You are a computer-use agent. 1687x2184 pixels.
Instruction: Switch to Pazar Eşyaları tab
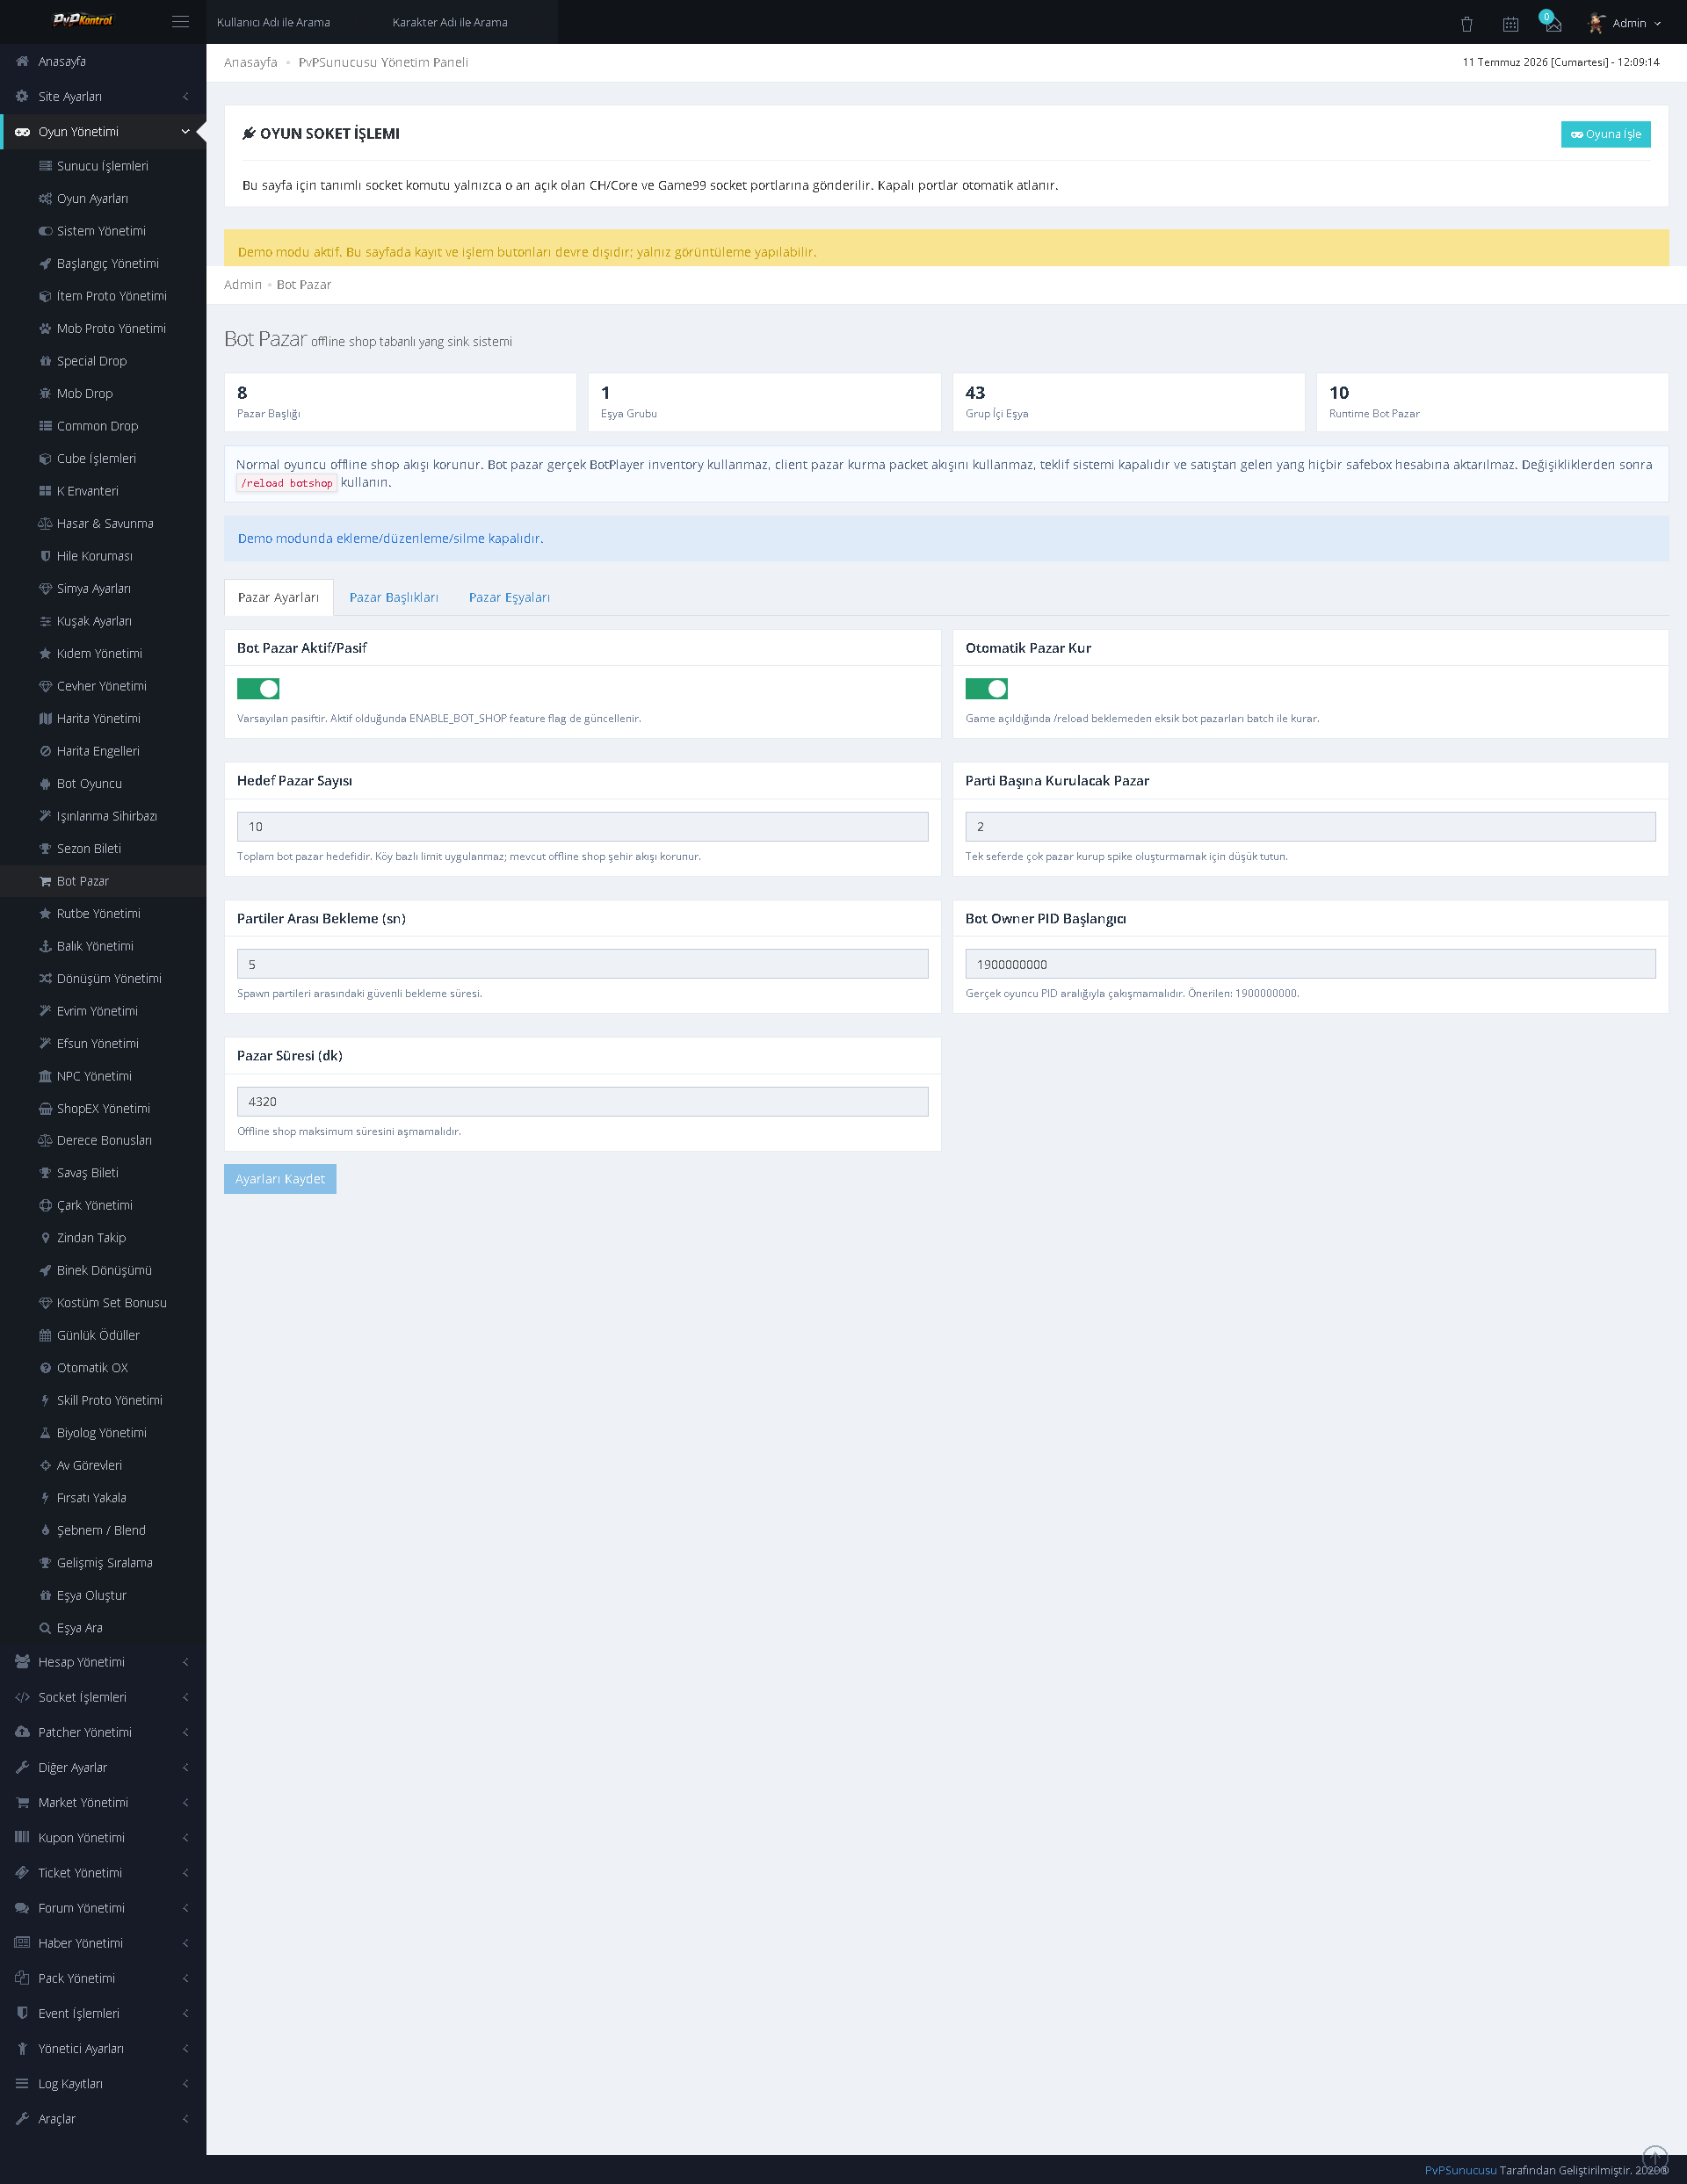coord(509,597)
